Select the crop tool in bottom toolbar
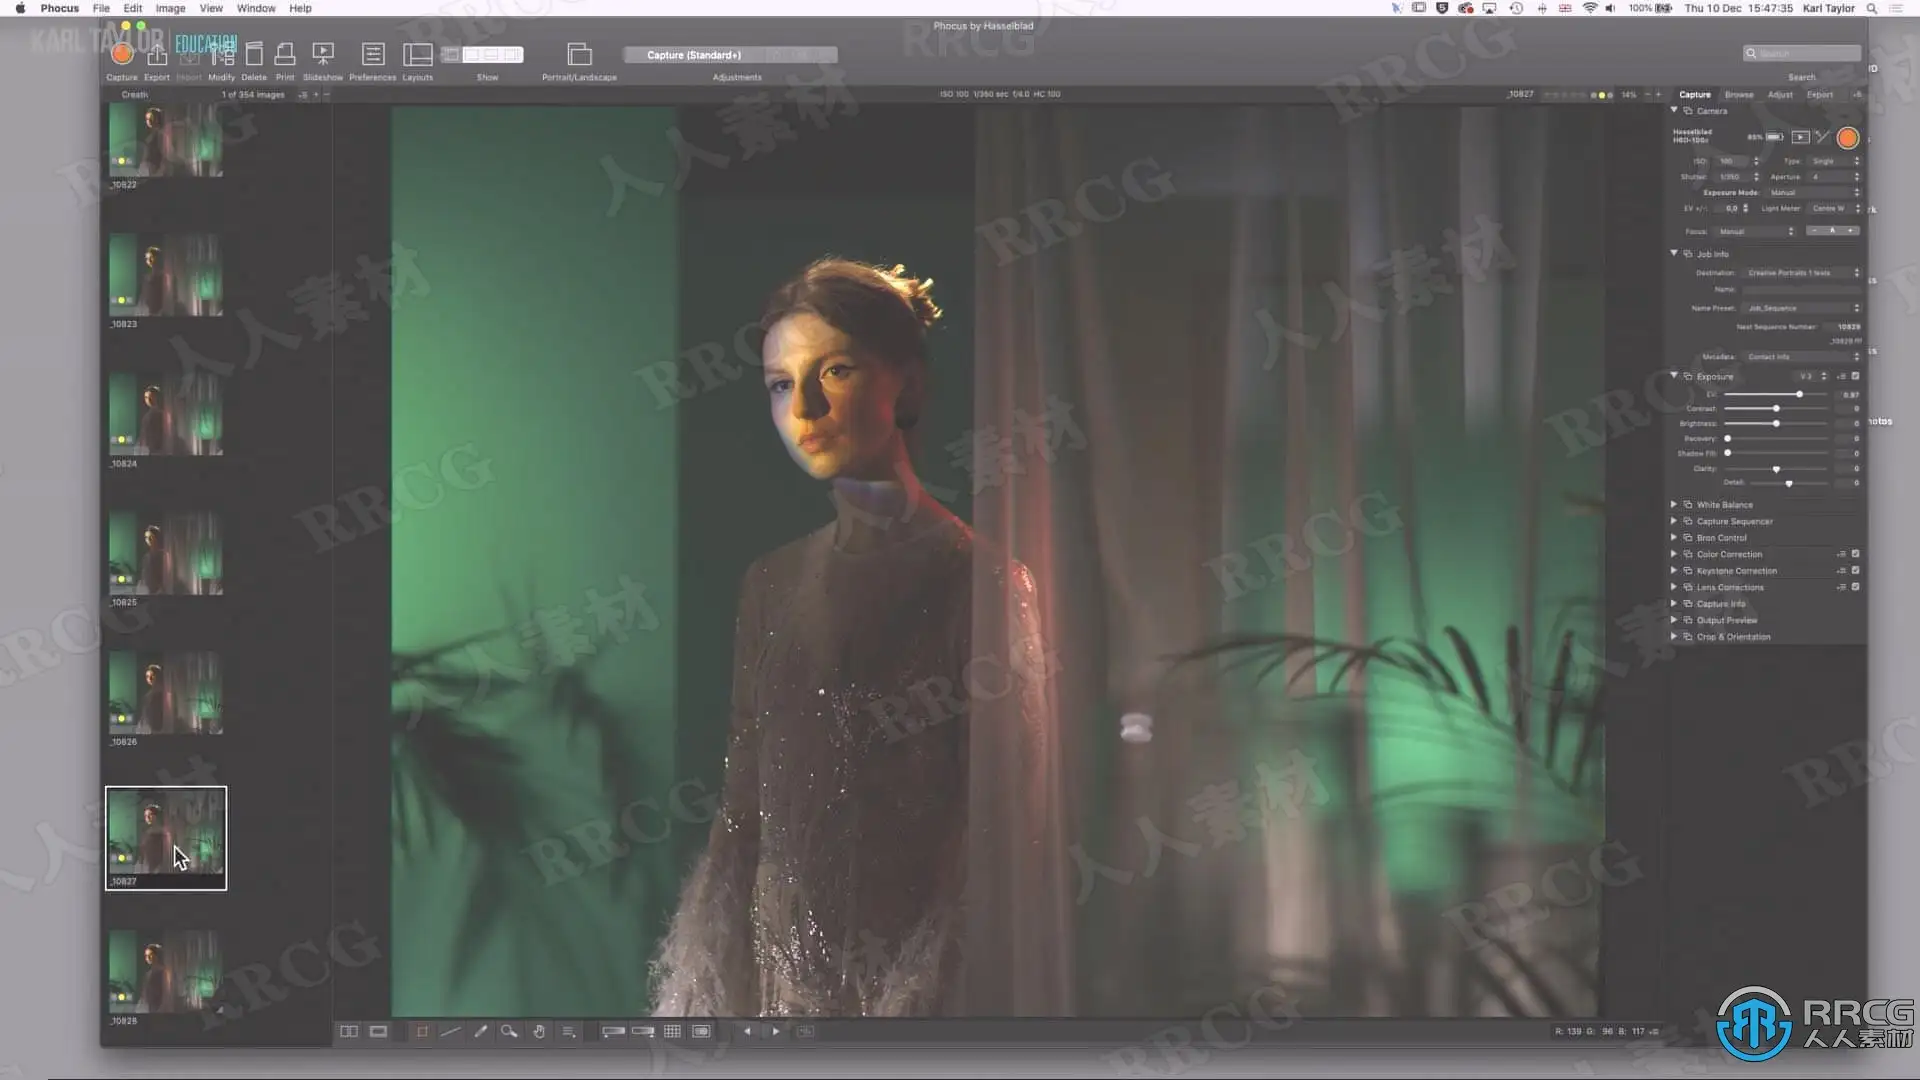Screen dimensions: 1920x1080 coord(422,1031)
